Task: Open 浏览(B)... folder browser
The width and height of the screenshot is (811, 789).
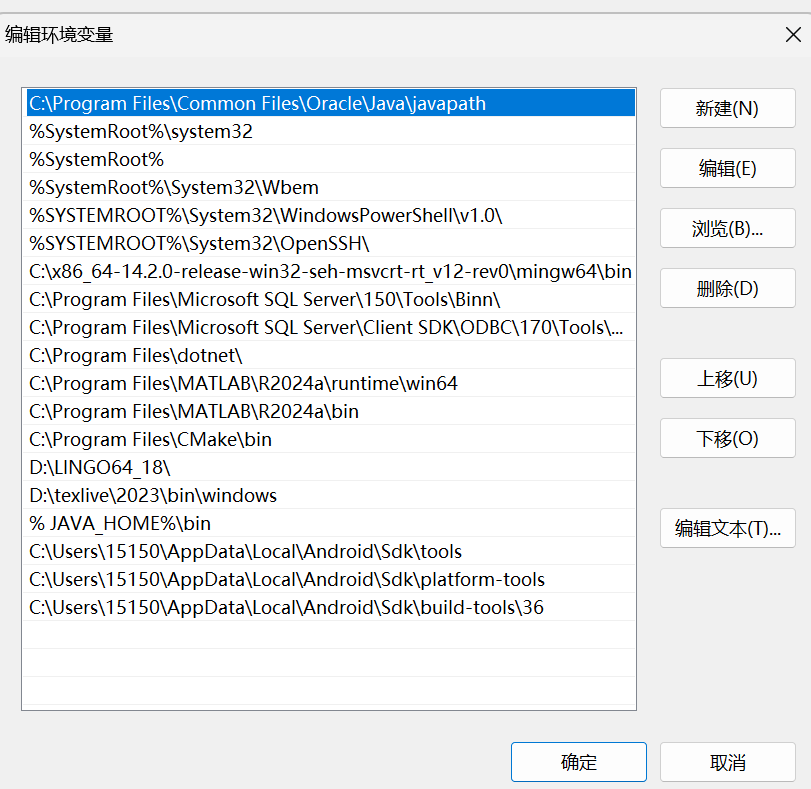Action: (x=727, y=228)
